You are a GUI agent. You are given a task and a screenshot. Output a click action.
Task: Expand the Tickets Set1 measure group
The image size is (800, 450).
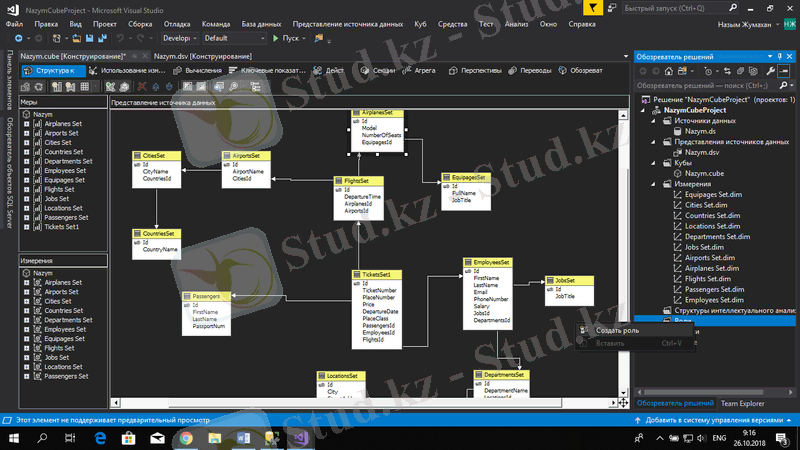(27, 227)
